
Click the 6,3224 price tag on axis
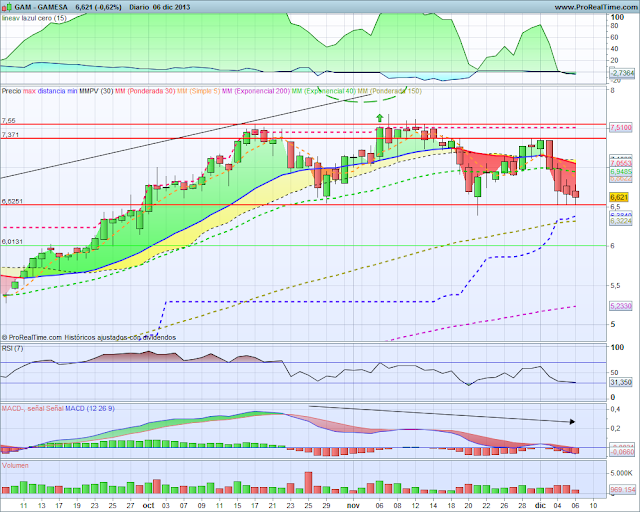(621, 220)
